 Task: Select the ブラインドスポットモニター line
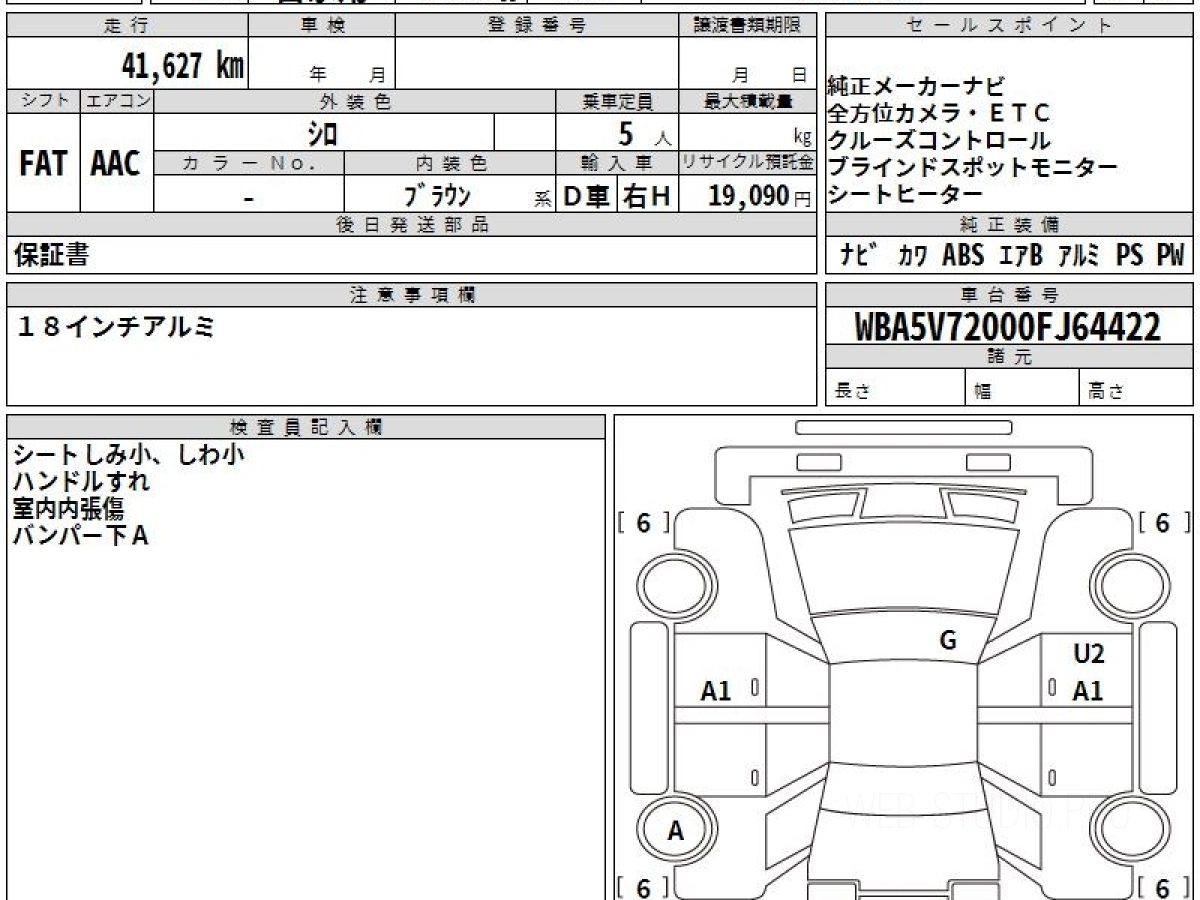973,168
